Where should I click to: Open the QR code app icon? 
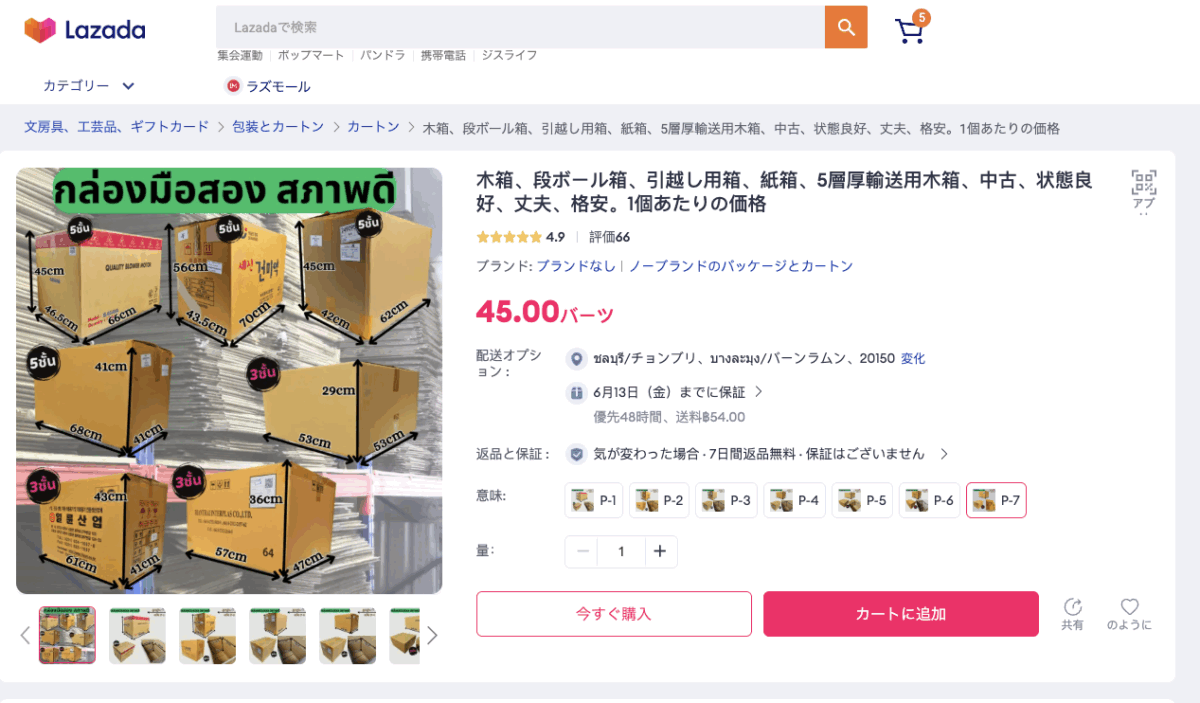click(x=1144, y=182)
